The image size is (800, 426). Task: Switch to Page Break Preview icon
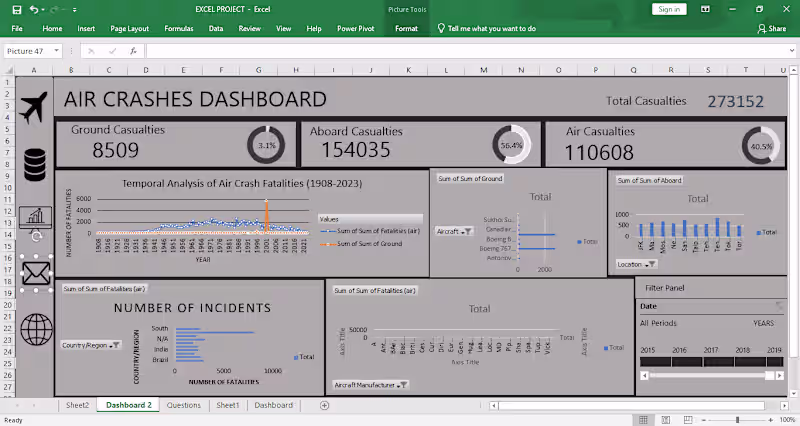pos(688,420)
